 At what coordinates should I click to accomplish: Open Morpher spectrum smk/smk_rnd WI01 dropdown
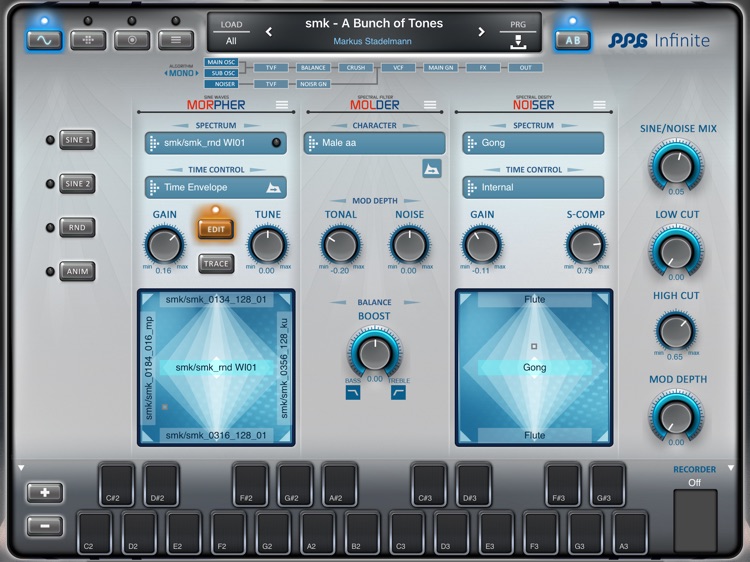point(216,143)
